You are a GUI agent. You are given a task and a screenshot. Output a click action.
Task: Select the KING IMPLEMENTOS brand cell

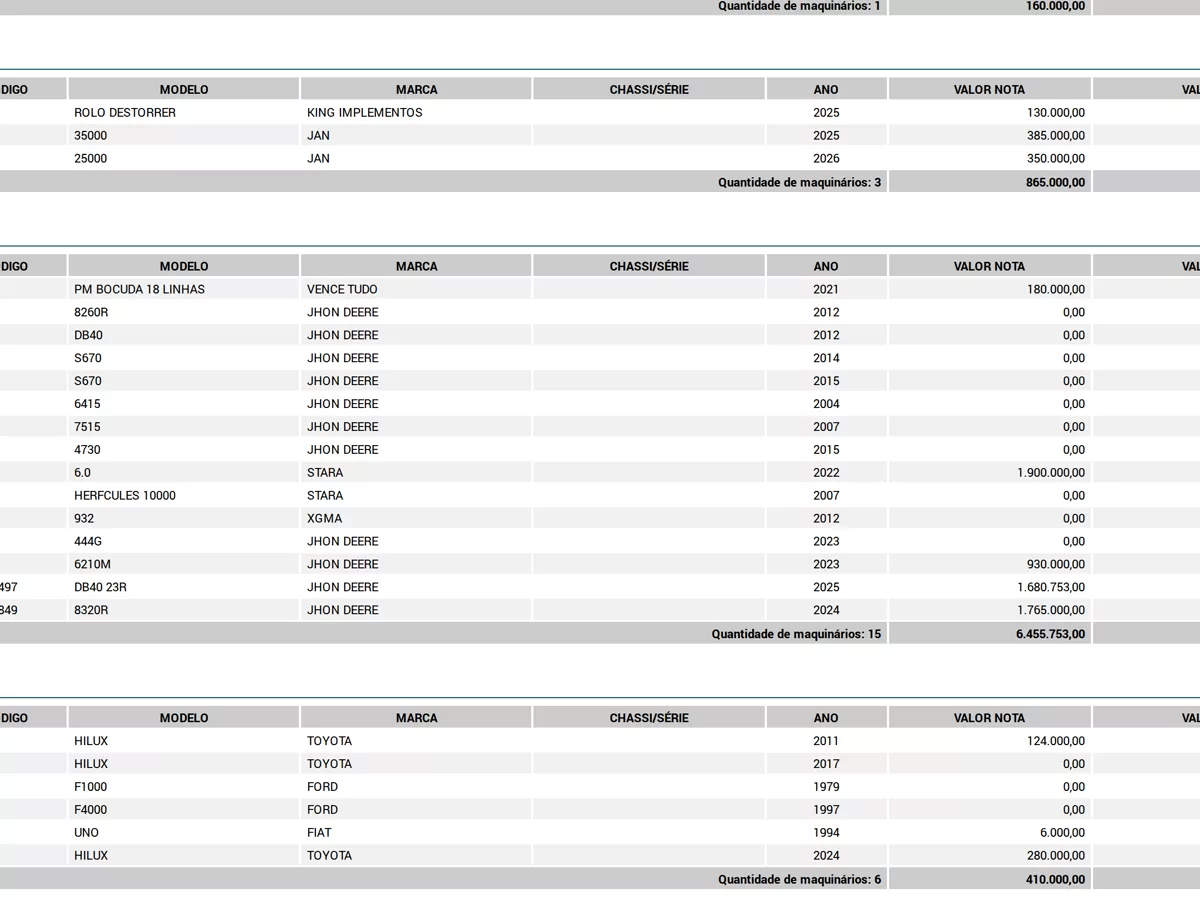point(416,113)
